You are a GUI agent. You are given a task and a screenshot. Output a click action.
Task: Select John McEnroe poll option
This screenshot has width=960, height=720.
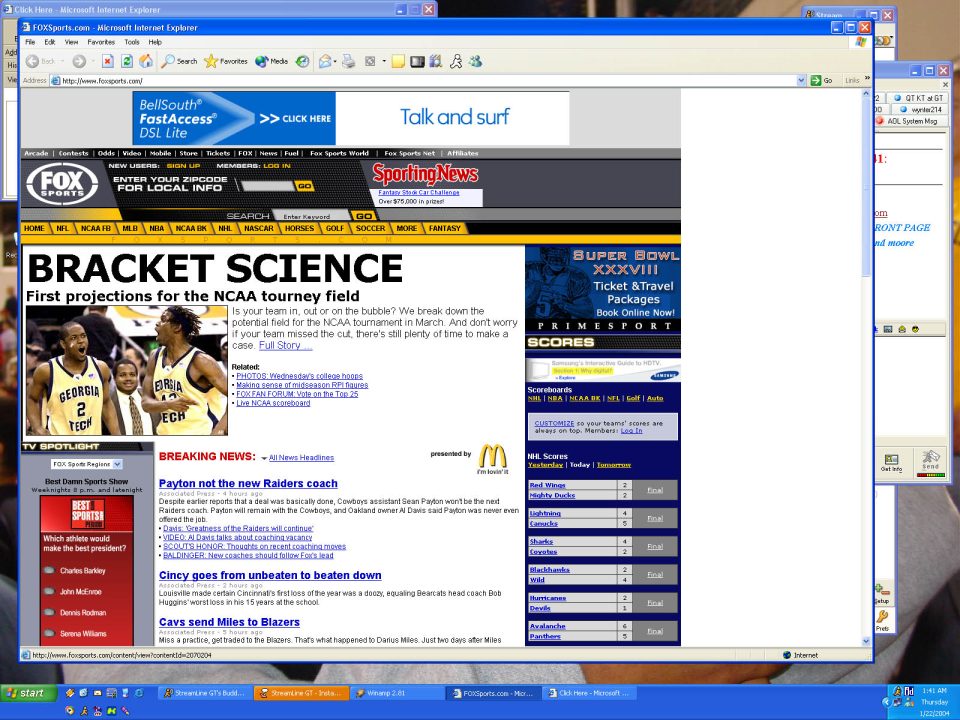[50, 591]
